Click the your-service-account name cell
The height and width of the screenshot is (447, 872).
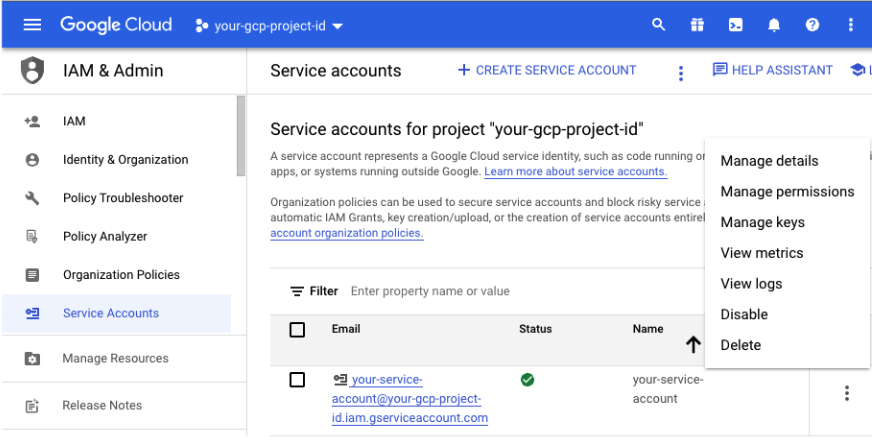[668, 389]
